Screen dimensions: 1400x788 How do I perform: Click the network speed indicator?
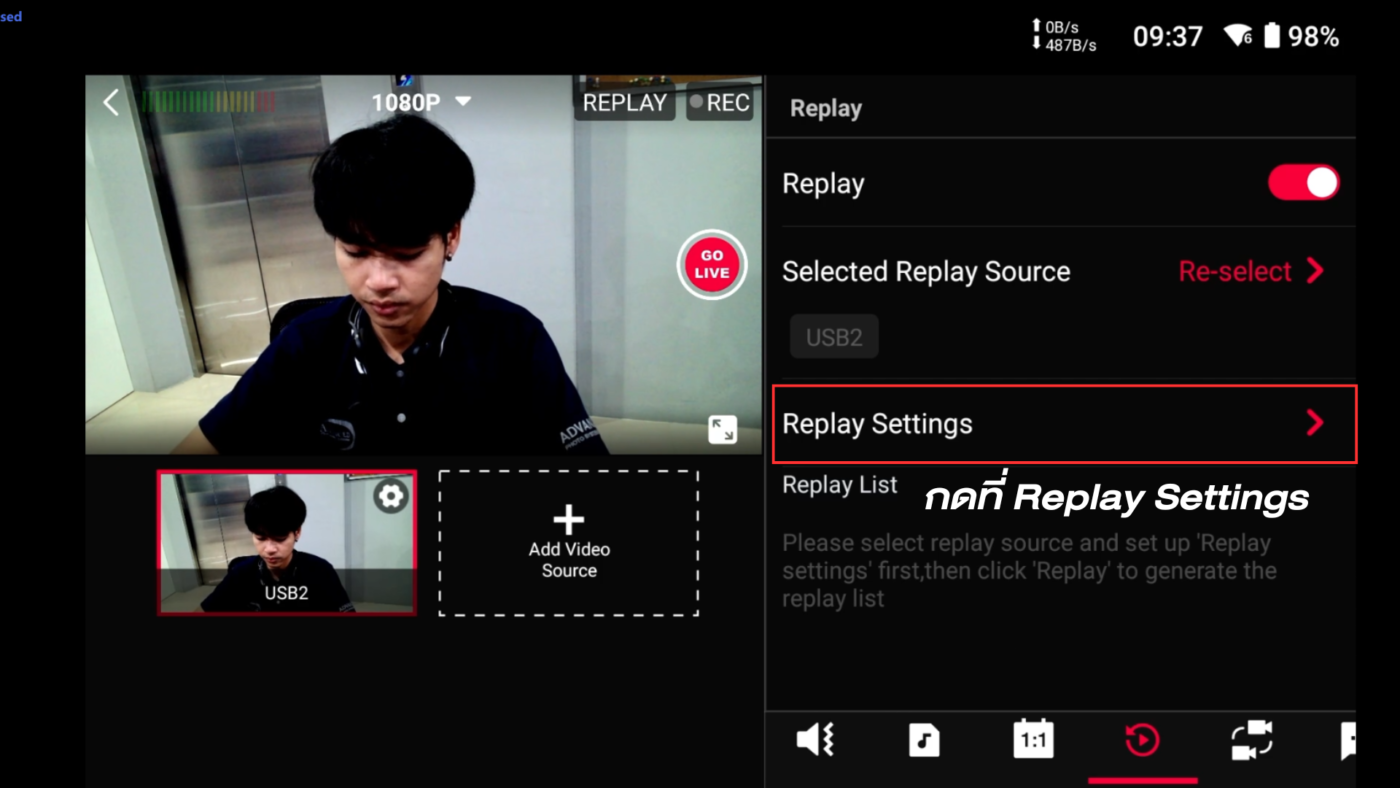click(x=1064, y=37)
